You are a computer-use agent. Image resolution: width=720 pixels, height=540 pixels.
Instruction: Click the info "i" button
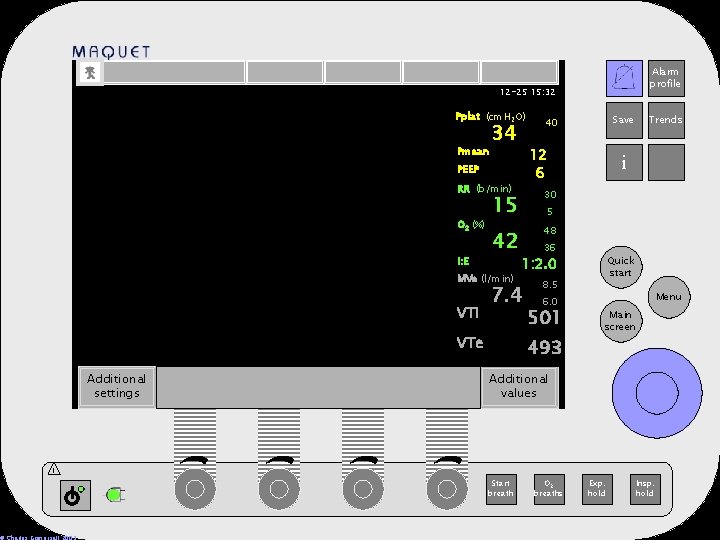point(624,162)
